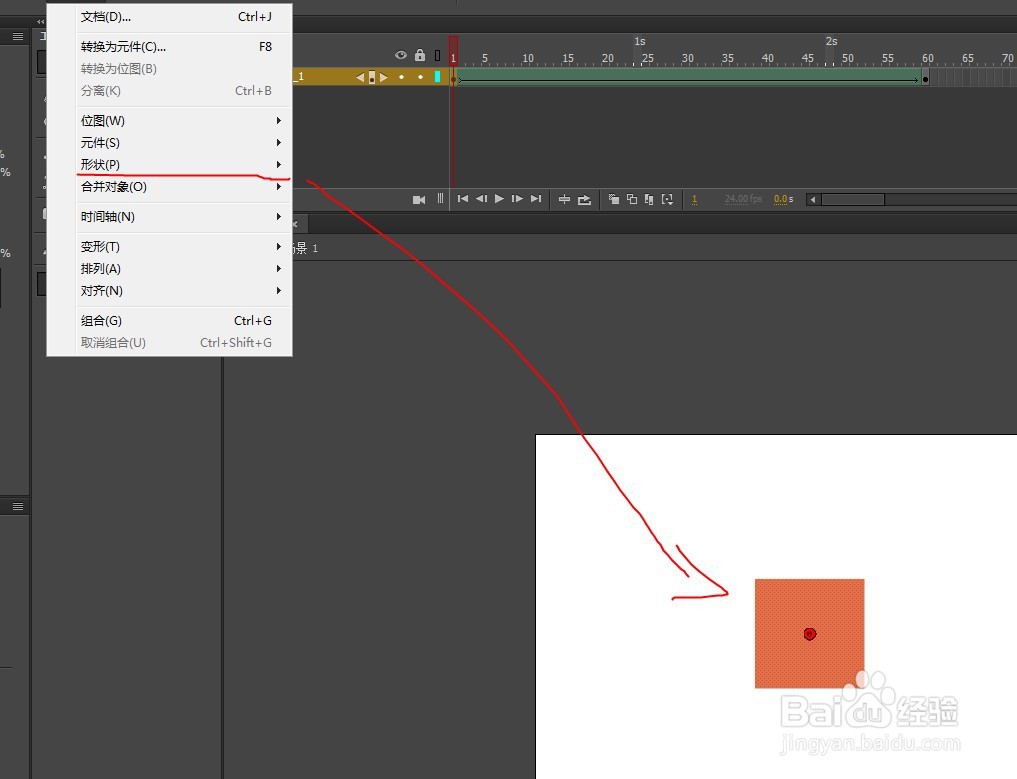The height and width of the screenshot is (779, 1017).
Task: Select the end keyframe at frame 59
Action: pyautogui.click(x=926, y=79)
